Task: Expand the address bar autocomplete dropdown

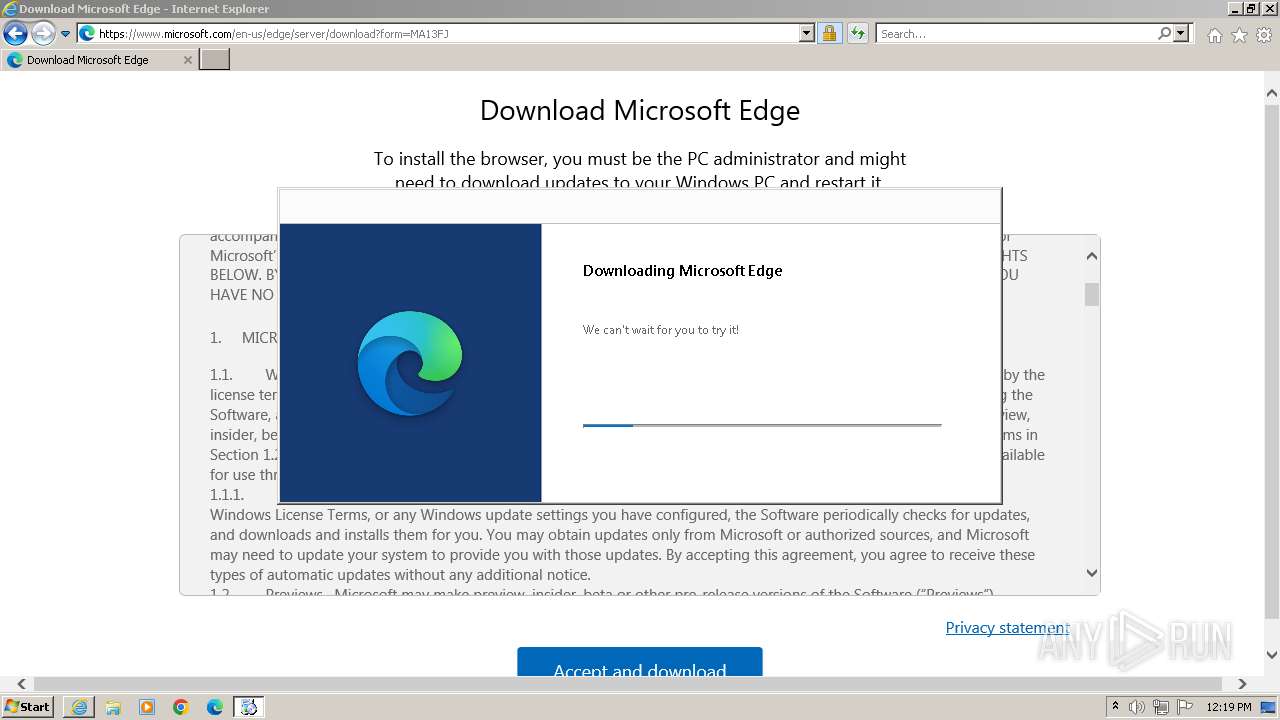Action: 807,34
